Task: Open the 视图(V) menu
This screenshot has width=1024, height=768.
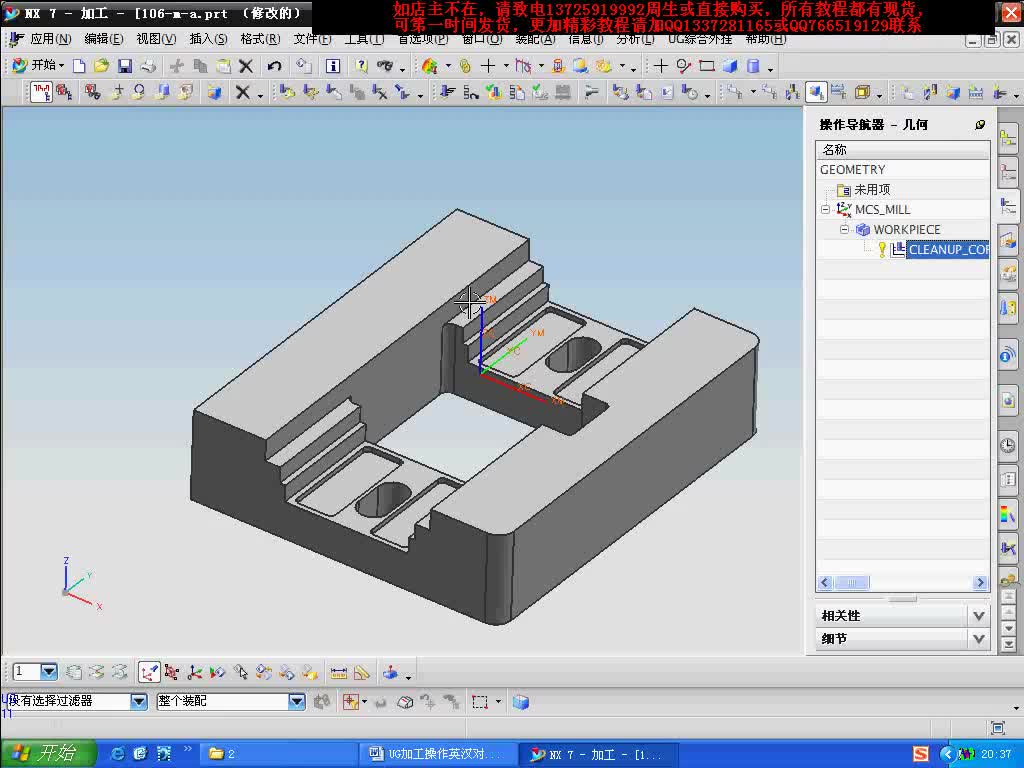Action: [156, 39]
